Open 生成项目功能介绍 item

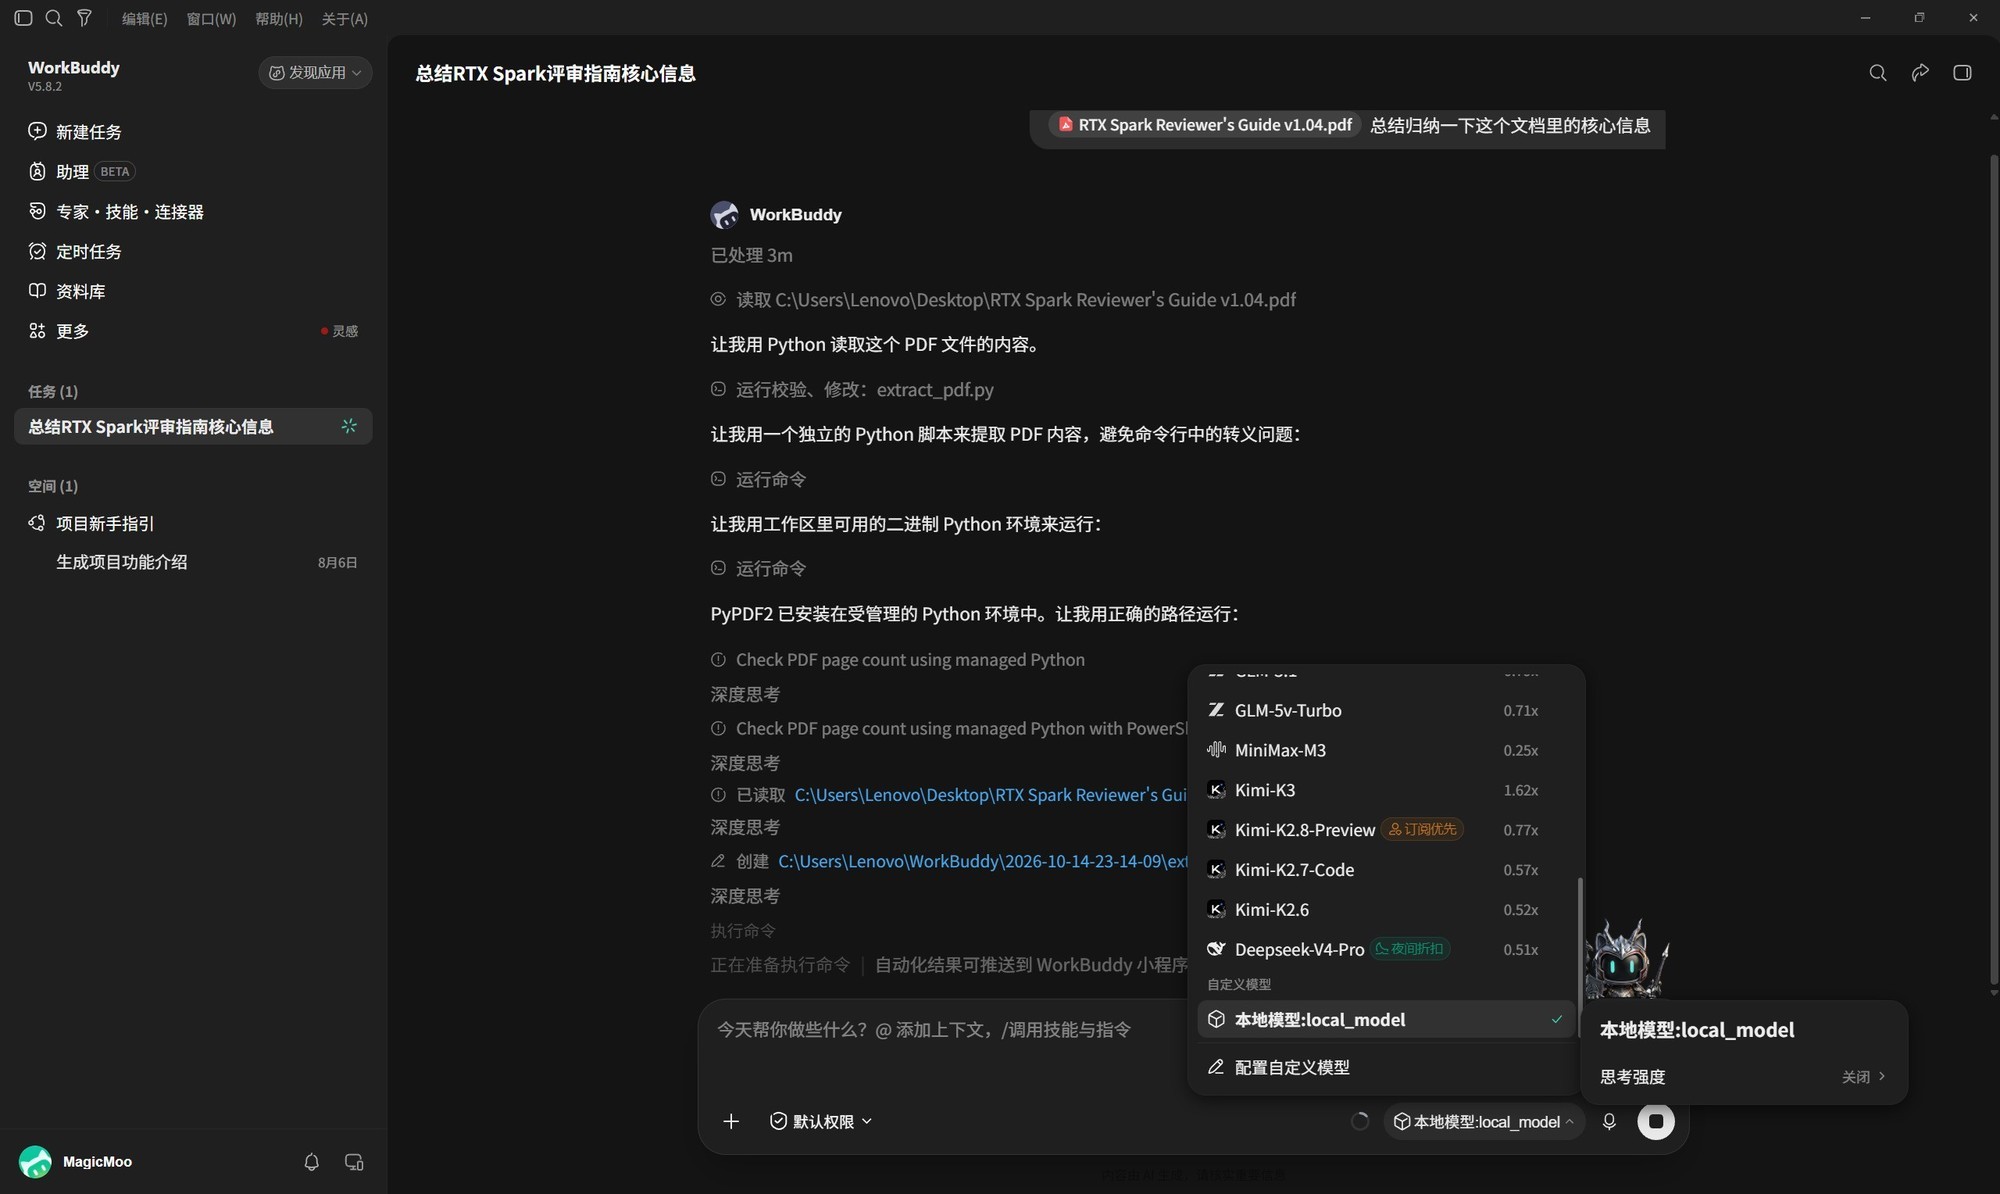click(x=122, y=562)
